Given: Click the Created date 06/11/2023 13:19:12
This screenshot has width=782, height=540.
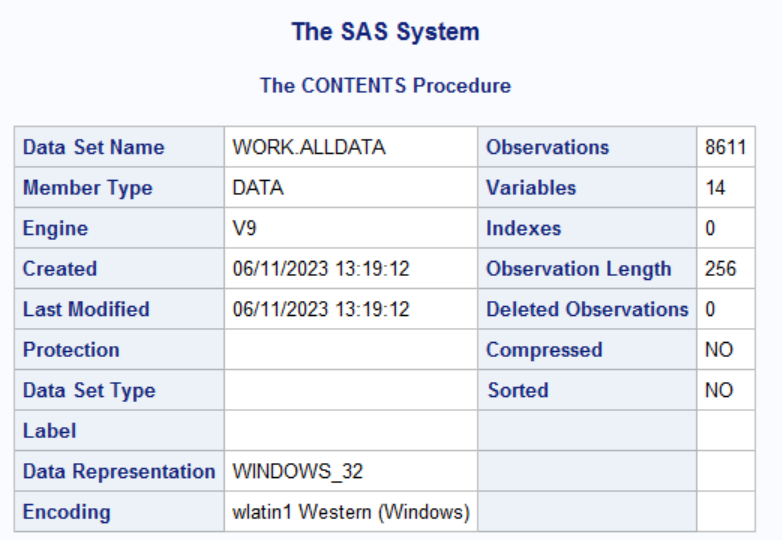Looking at the screenshot, I should (x=321, y=269).
